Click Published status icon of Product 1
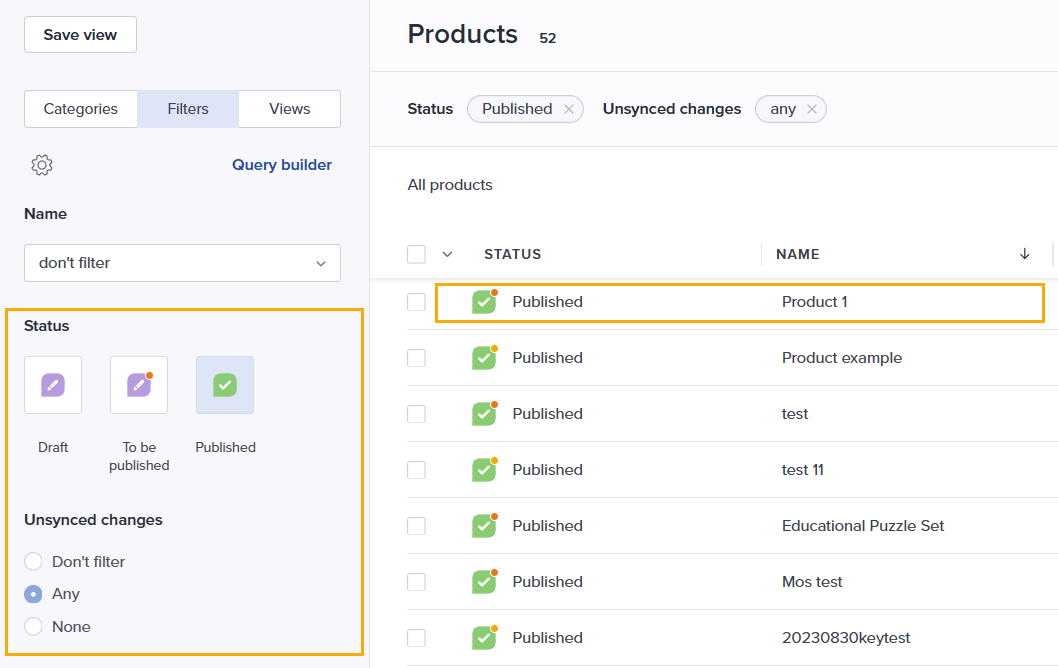Image resolution: width=1058 pixels, height=668 pixels. coord(484,302)
